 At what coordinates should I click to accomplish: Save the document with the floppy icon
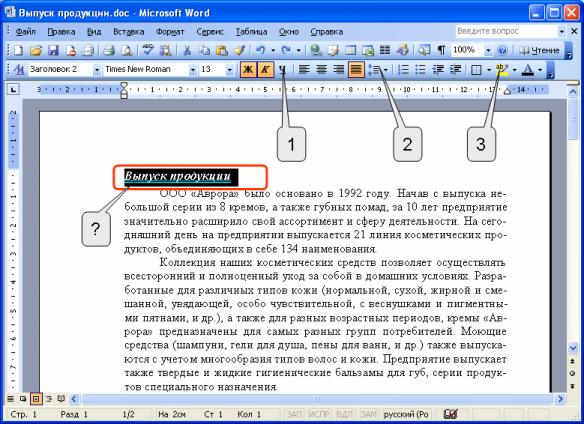click(54, 50)
